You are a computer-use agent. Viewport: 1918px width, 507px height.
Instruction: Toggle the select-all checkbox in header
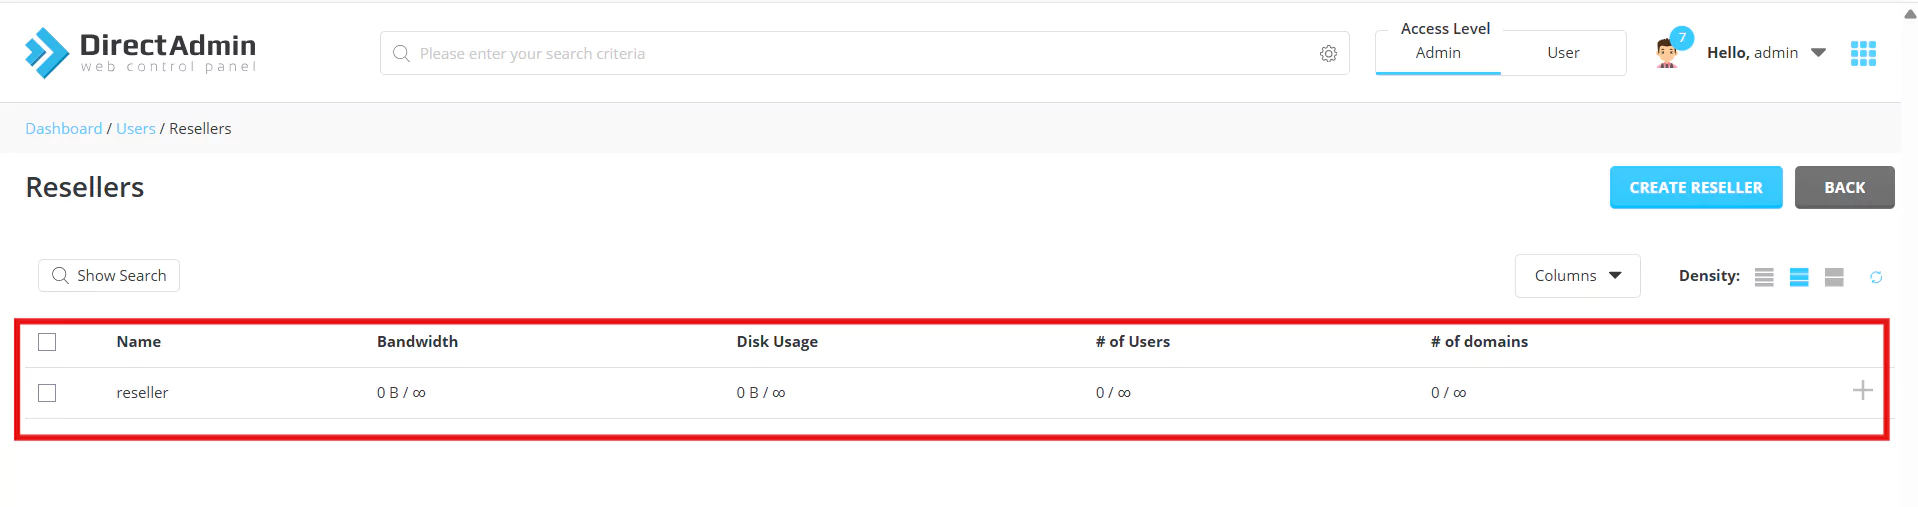point(47,342)
